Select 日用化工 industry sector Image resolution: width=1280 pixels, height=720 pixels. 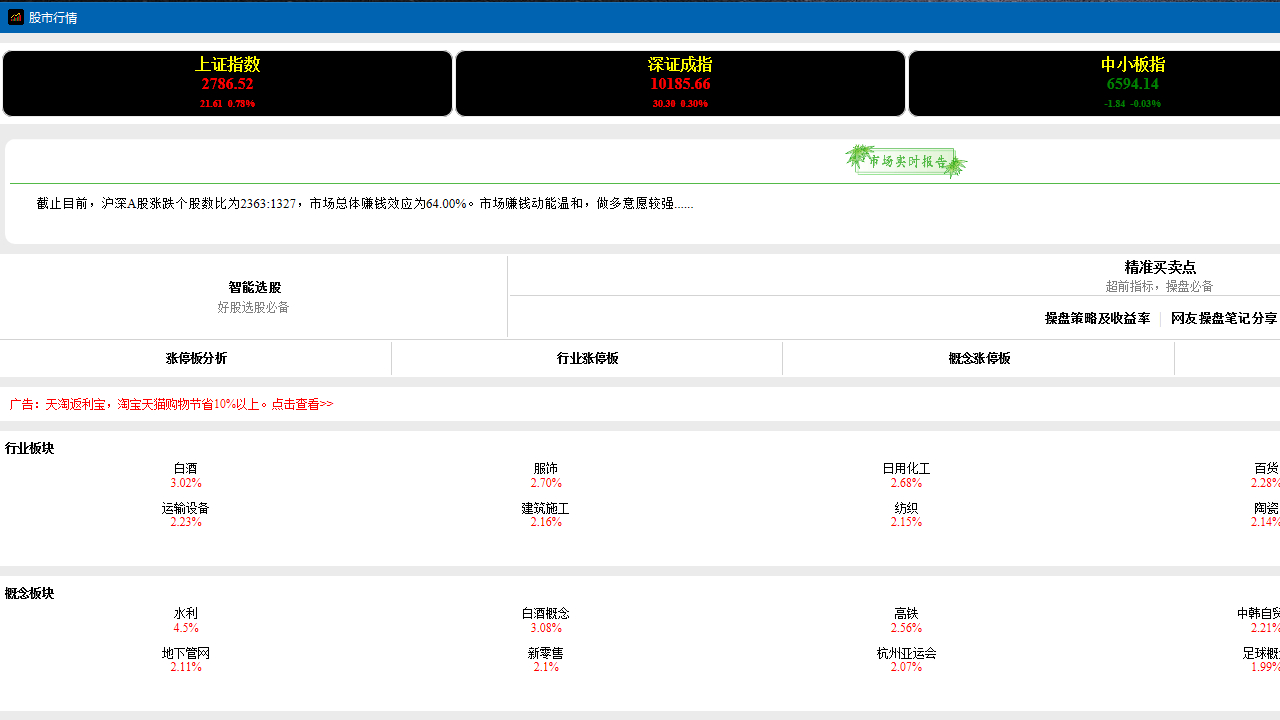tap(906, 468)
